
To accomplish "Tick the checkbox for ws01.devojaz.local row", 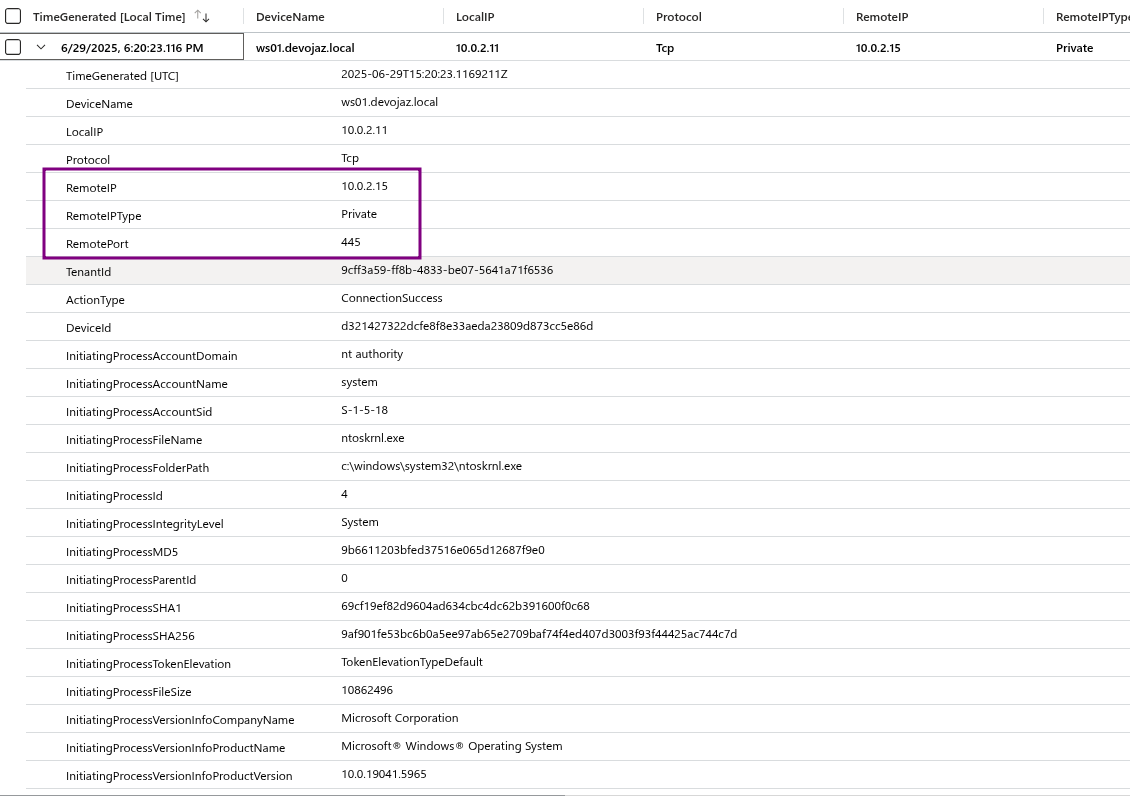I will (x=13, y=48).
